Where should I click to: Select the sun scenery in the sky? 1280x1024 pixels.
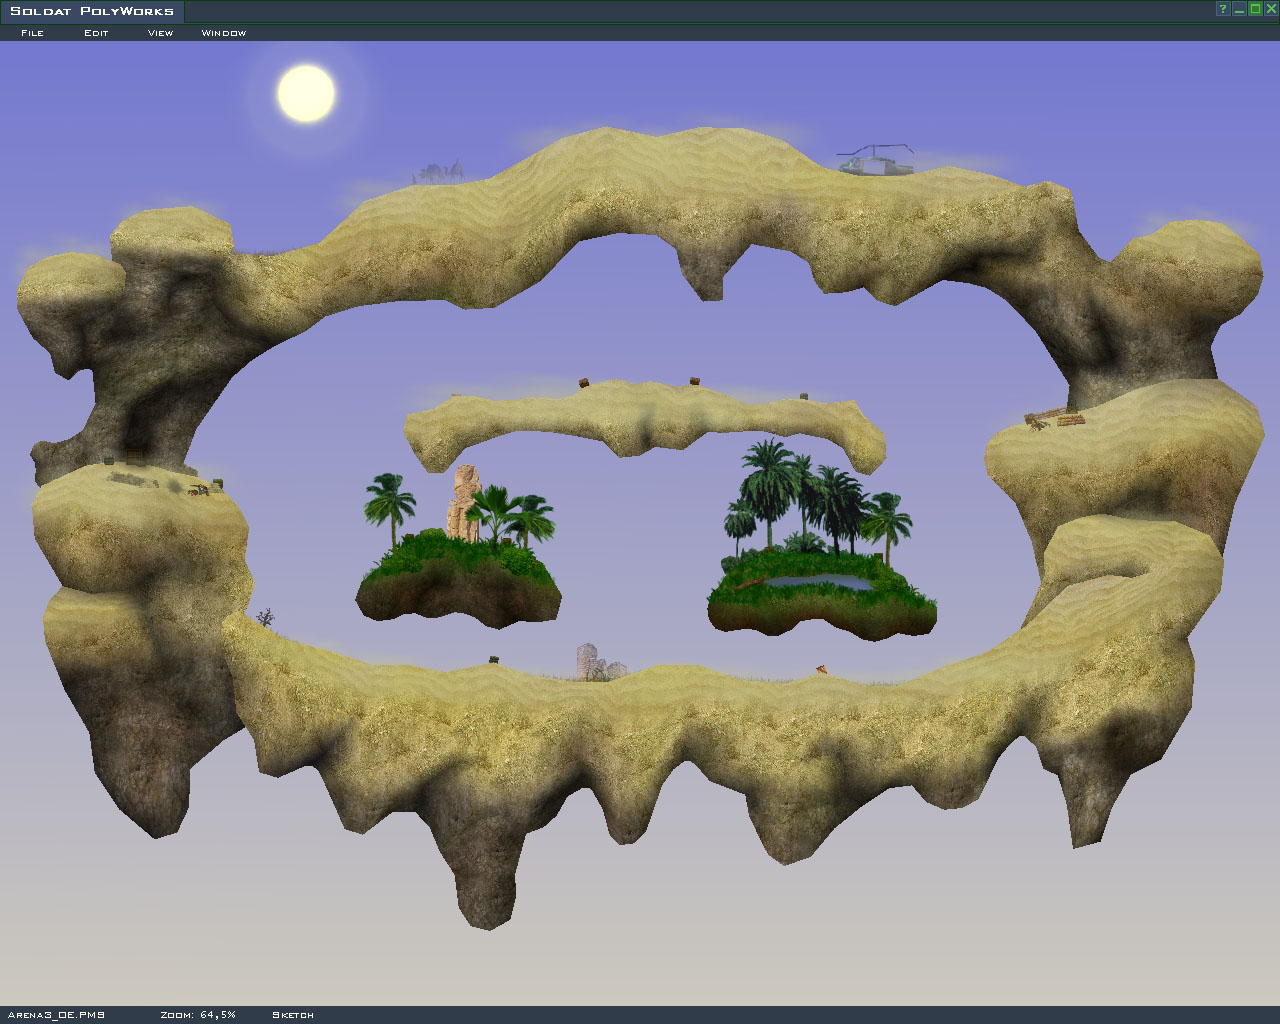point(306,94)
